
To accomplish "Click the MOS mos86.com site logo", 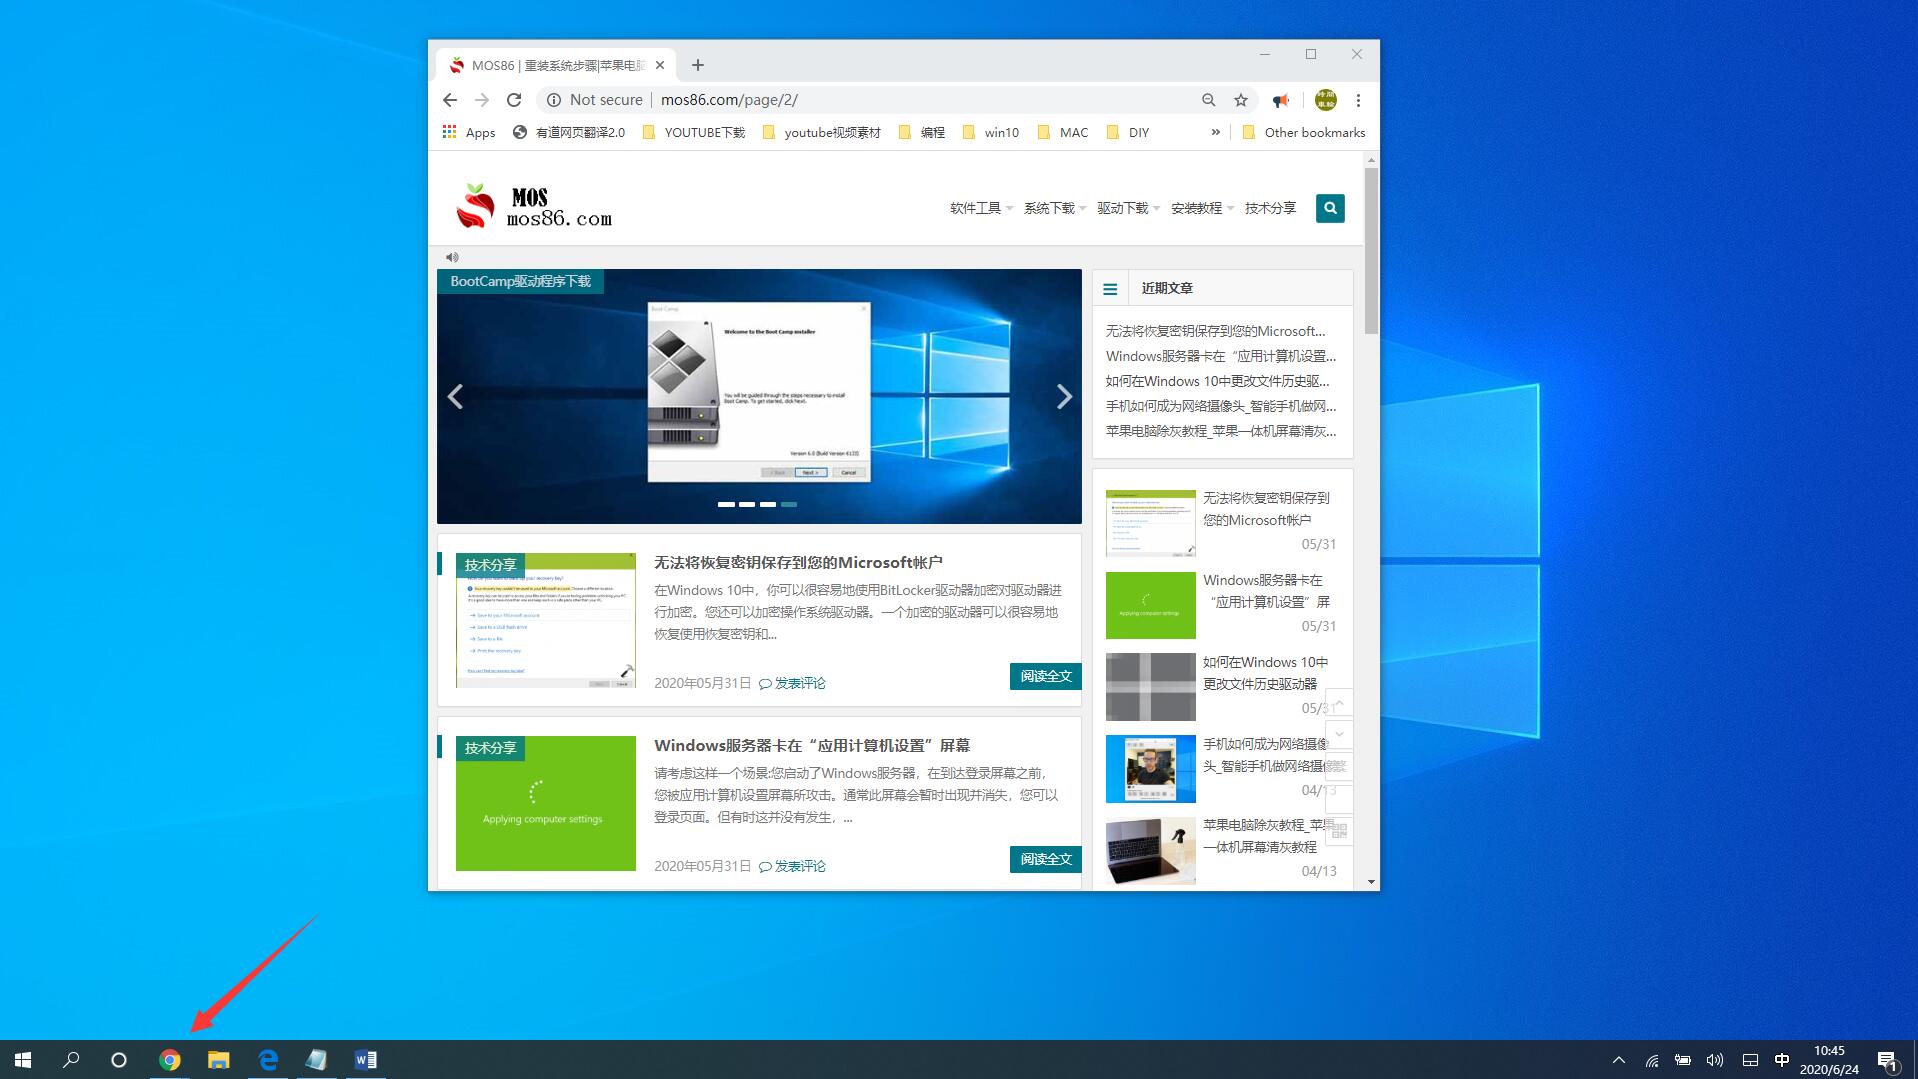I will 533,207.
